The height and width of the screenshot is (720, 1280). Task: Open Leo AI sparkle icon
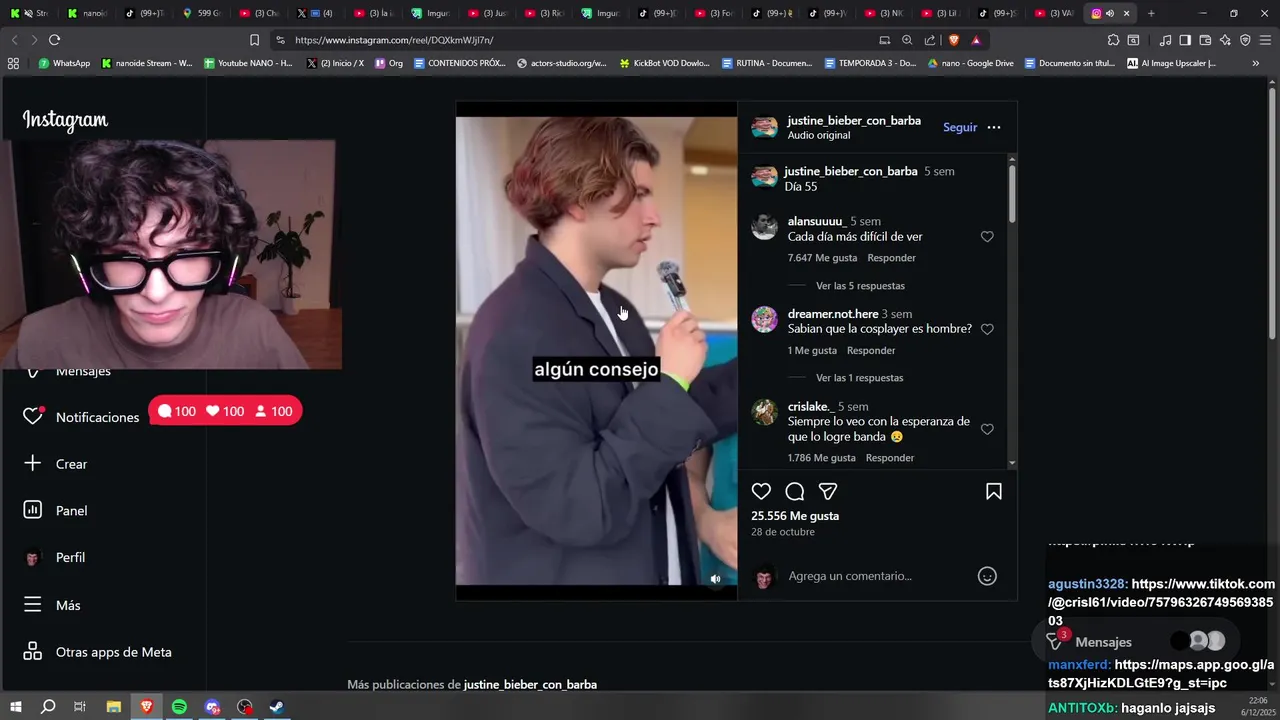pos(1225,40)
